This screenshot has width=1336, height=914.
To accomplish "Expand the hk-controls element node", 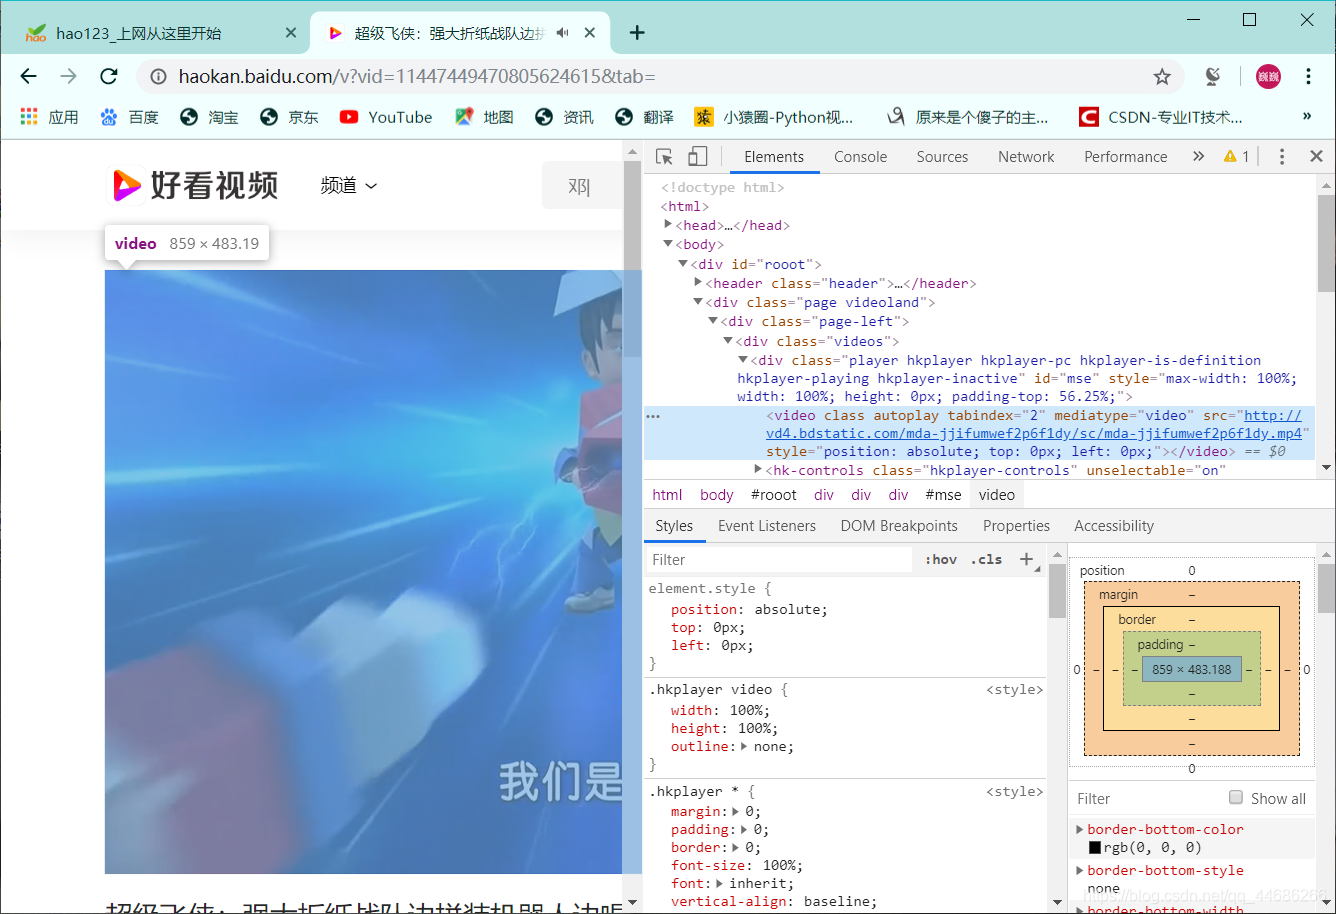I will click(x=758, y=470).
